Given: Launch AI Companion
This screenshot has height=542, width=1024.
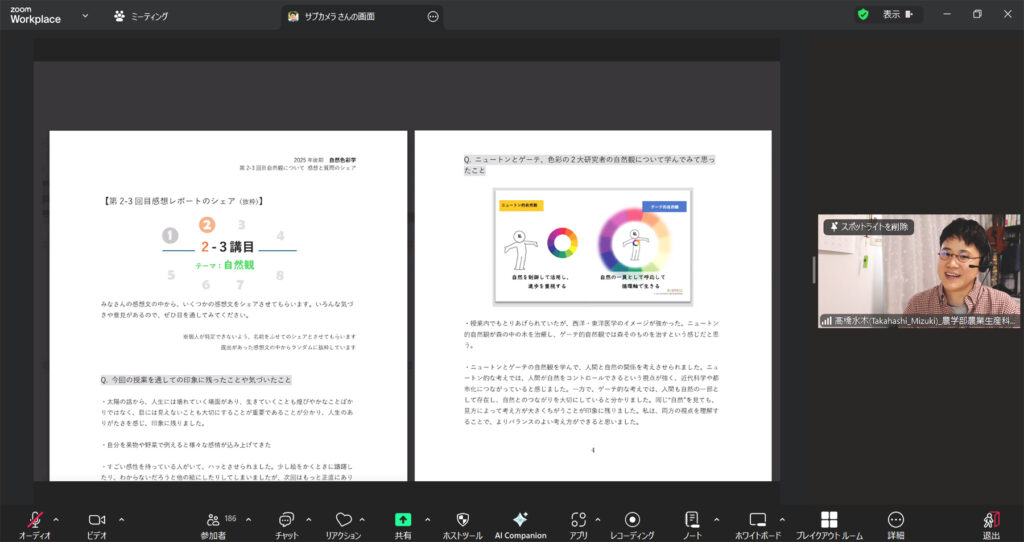Looking at the screenshot, I should click(520, 519).
